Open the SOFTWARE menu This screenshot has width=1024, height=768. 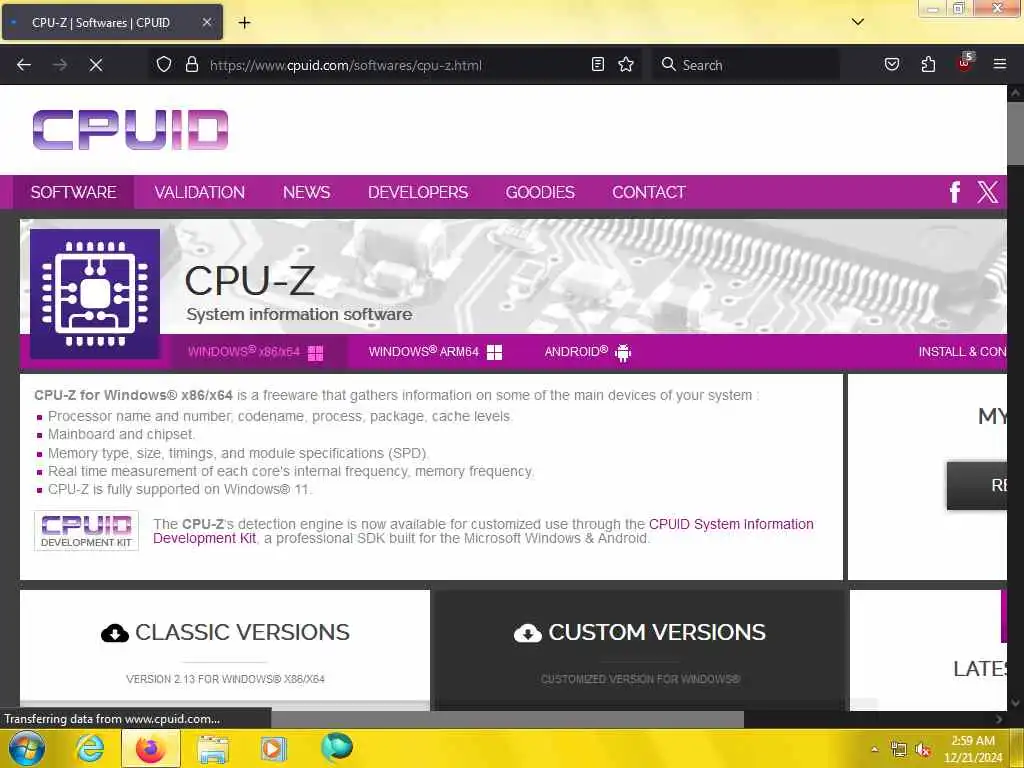(73, 192)
